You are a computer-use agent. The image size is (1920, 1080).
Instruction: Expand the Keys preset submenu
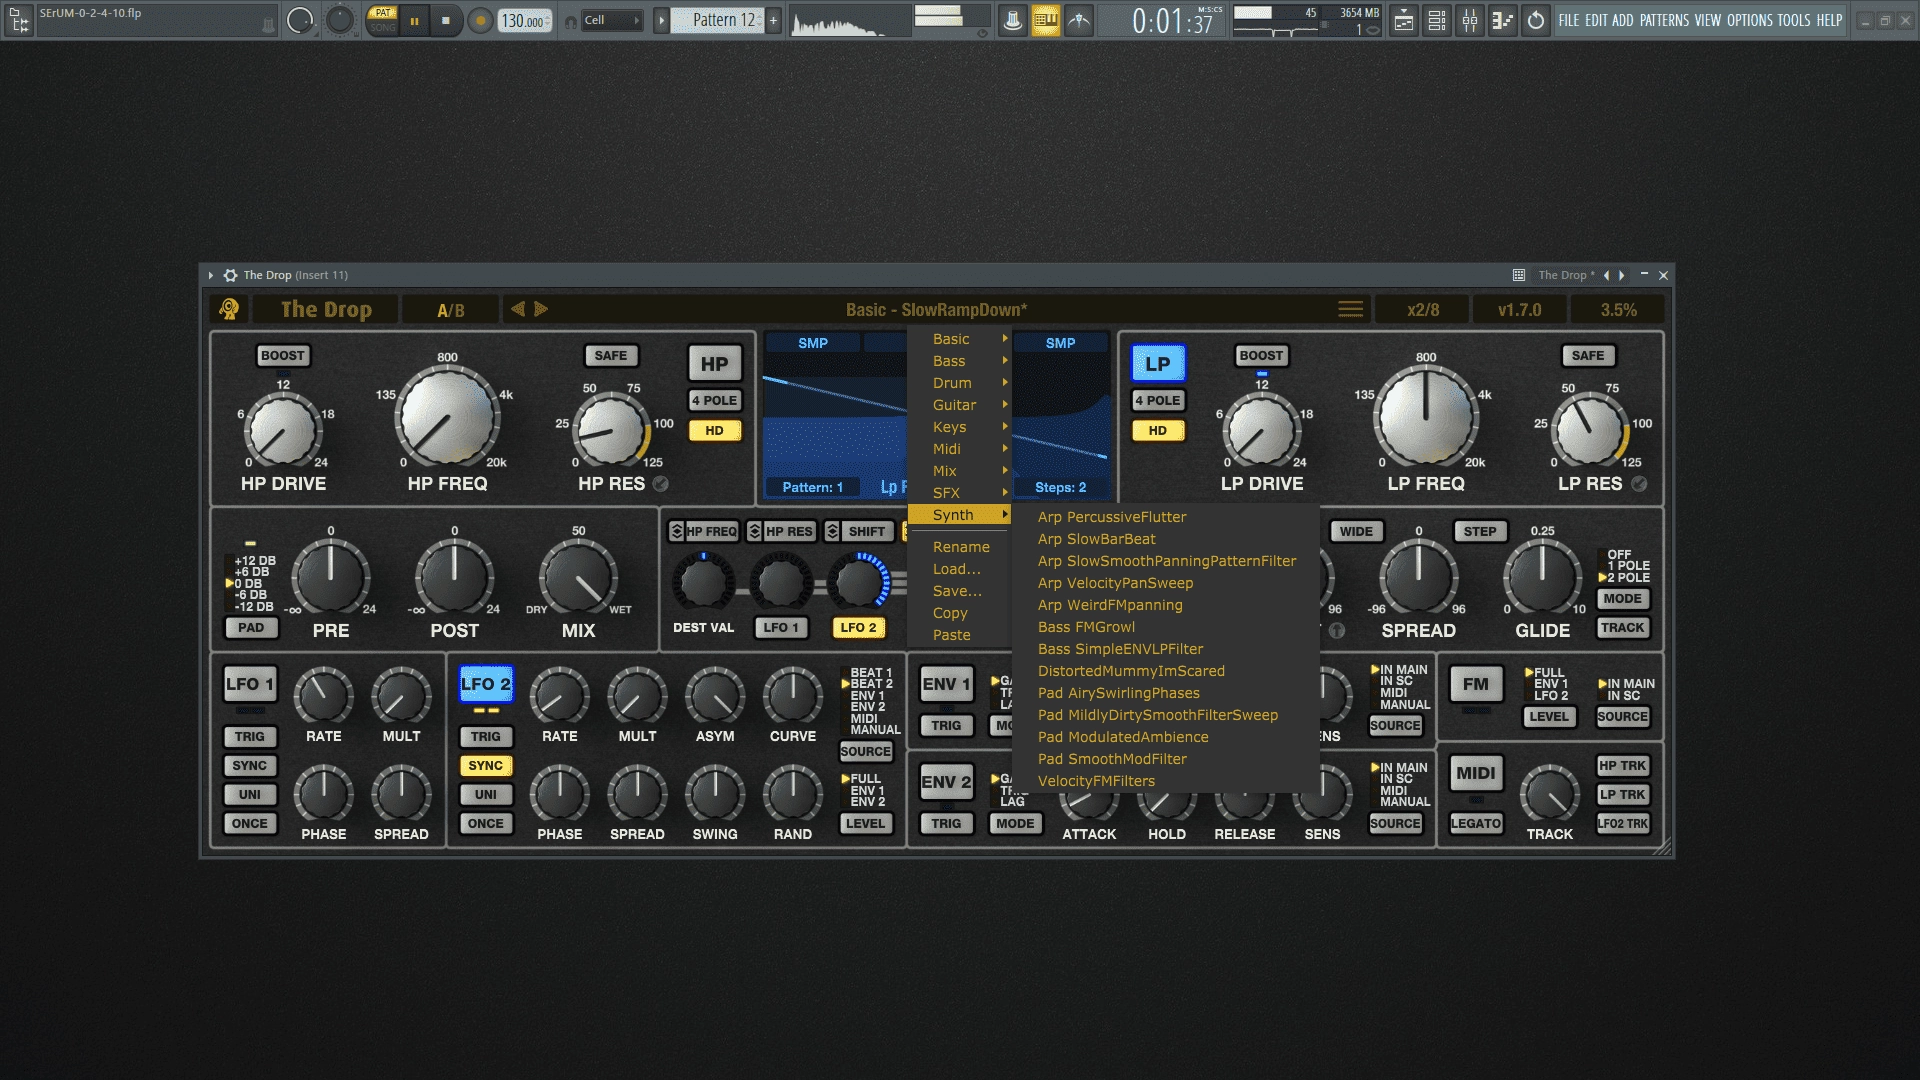(959, 427)
